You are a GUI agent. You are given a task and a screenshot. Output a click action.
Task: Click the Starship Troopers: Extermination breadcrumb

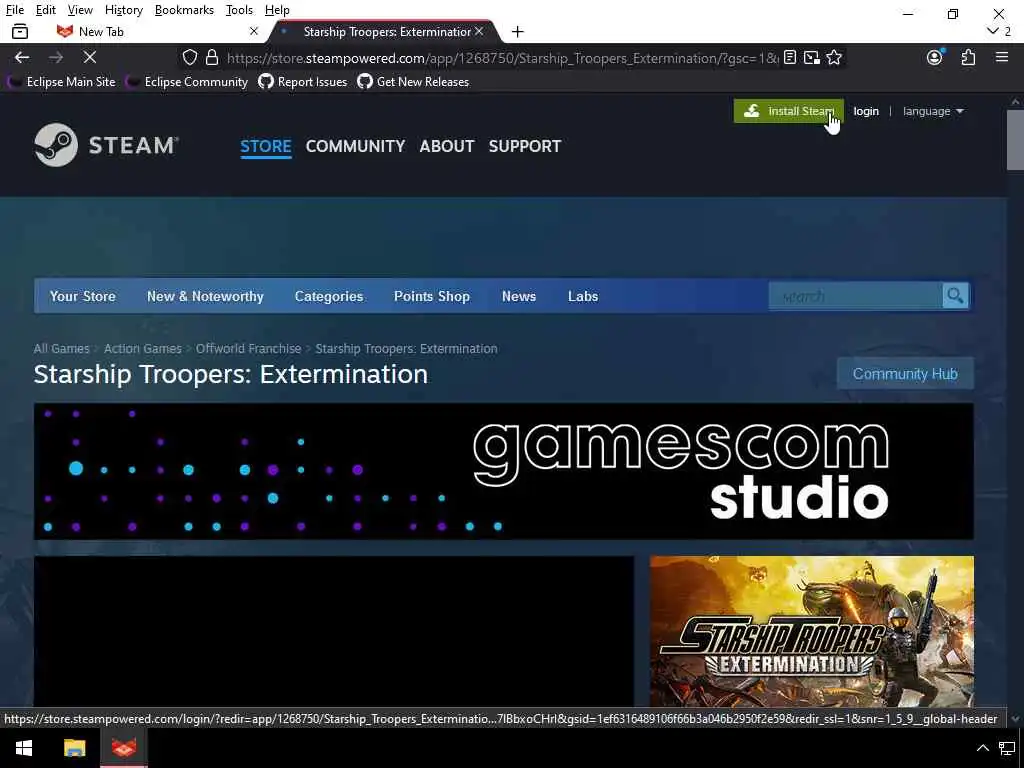406,348
